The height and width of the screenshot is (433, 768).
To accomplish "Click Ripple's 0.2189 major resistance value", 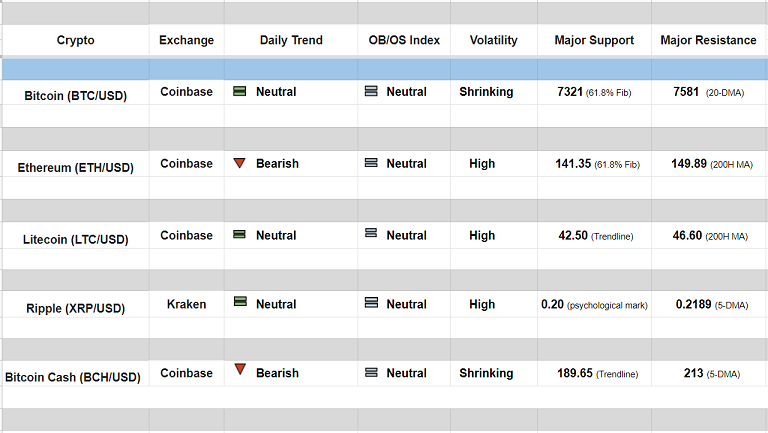I will click(x=695, y=304).
